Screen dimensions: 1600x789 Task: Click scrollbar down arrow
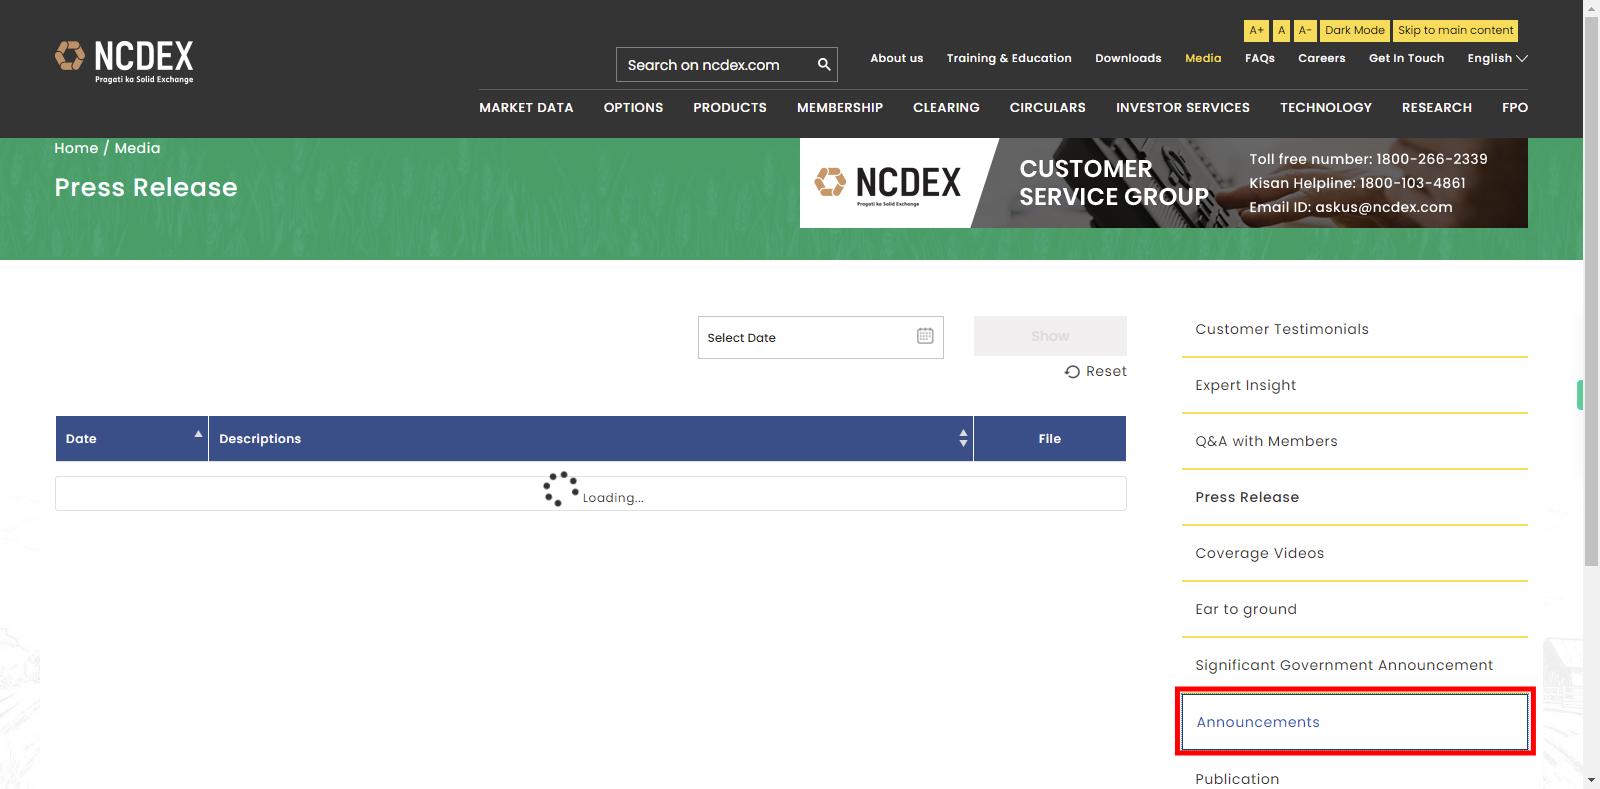coord(1591,780)
